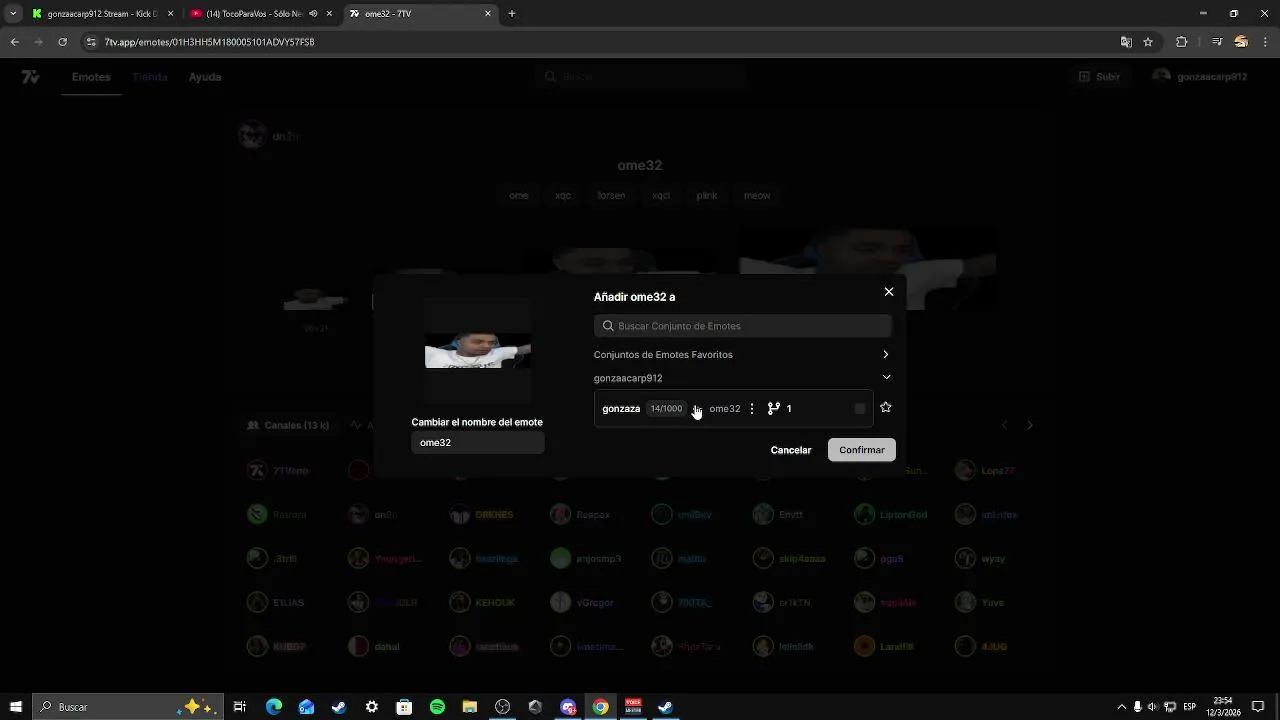The width and height of the screenshot is (1280, 720).
Task: Open Tienda tab in 7TV nav
Action: 150,77
